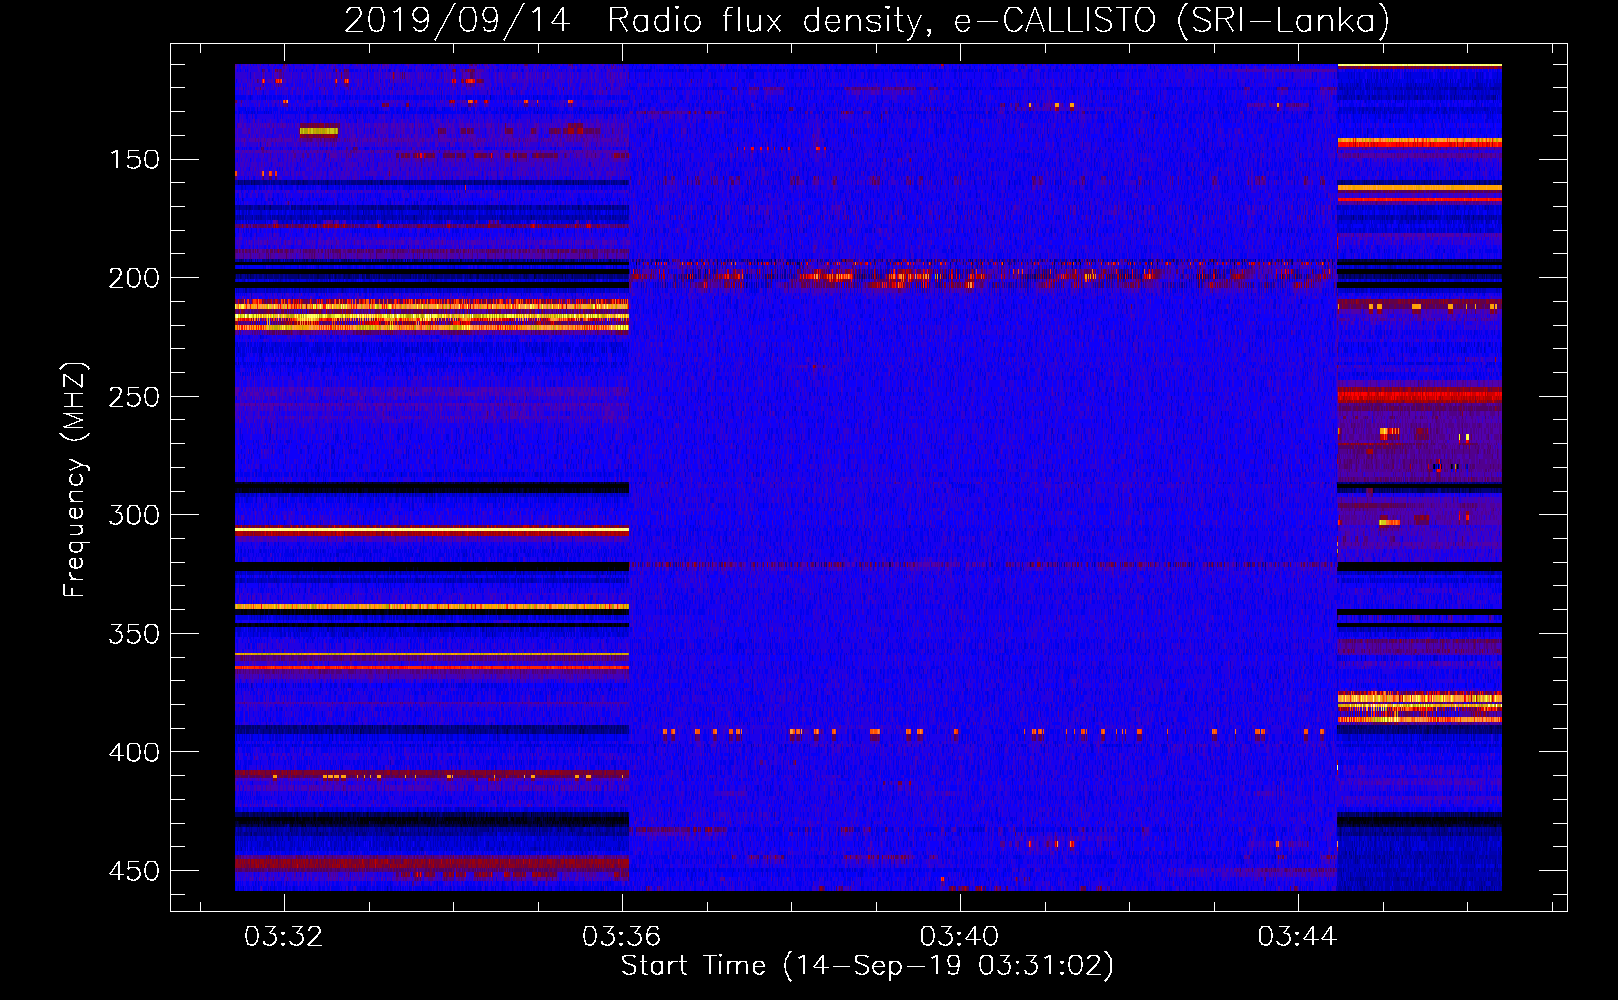
Task: Click the 350 frequency tick label
Action: click(133, 634)
